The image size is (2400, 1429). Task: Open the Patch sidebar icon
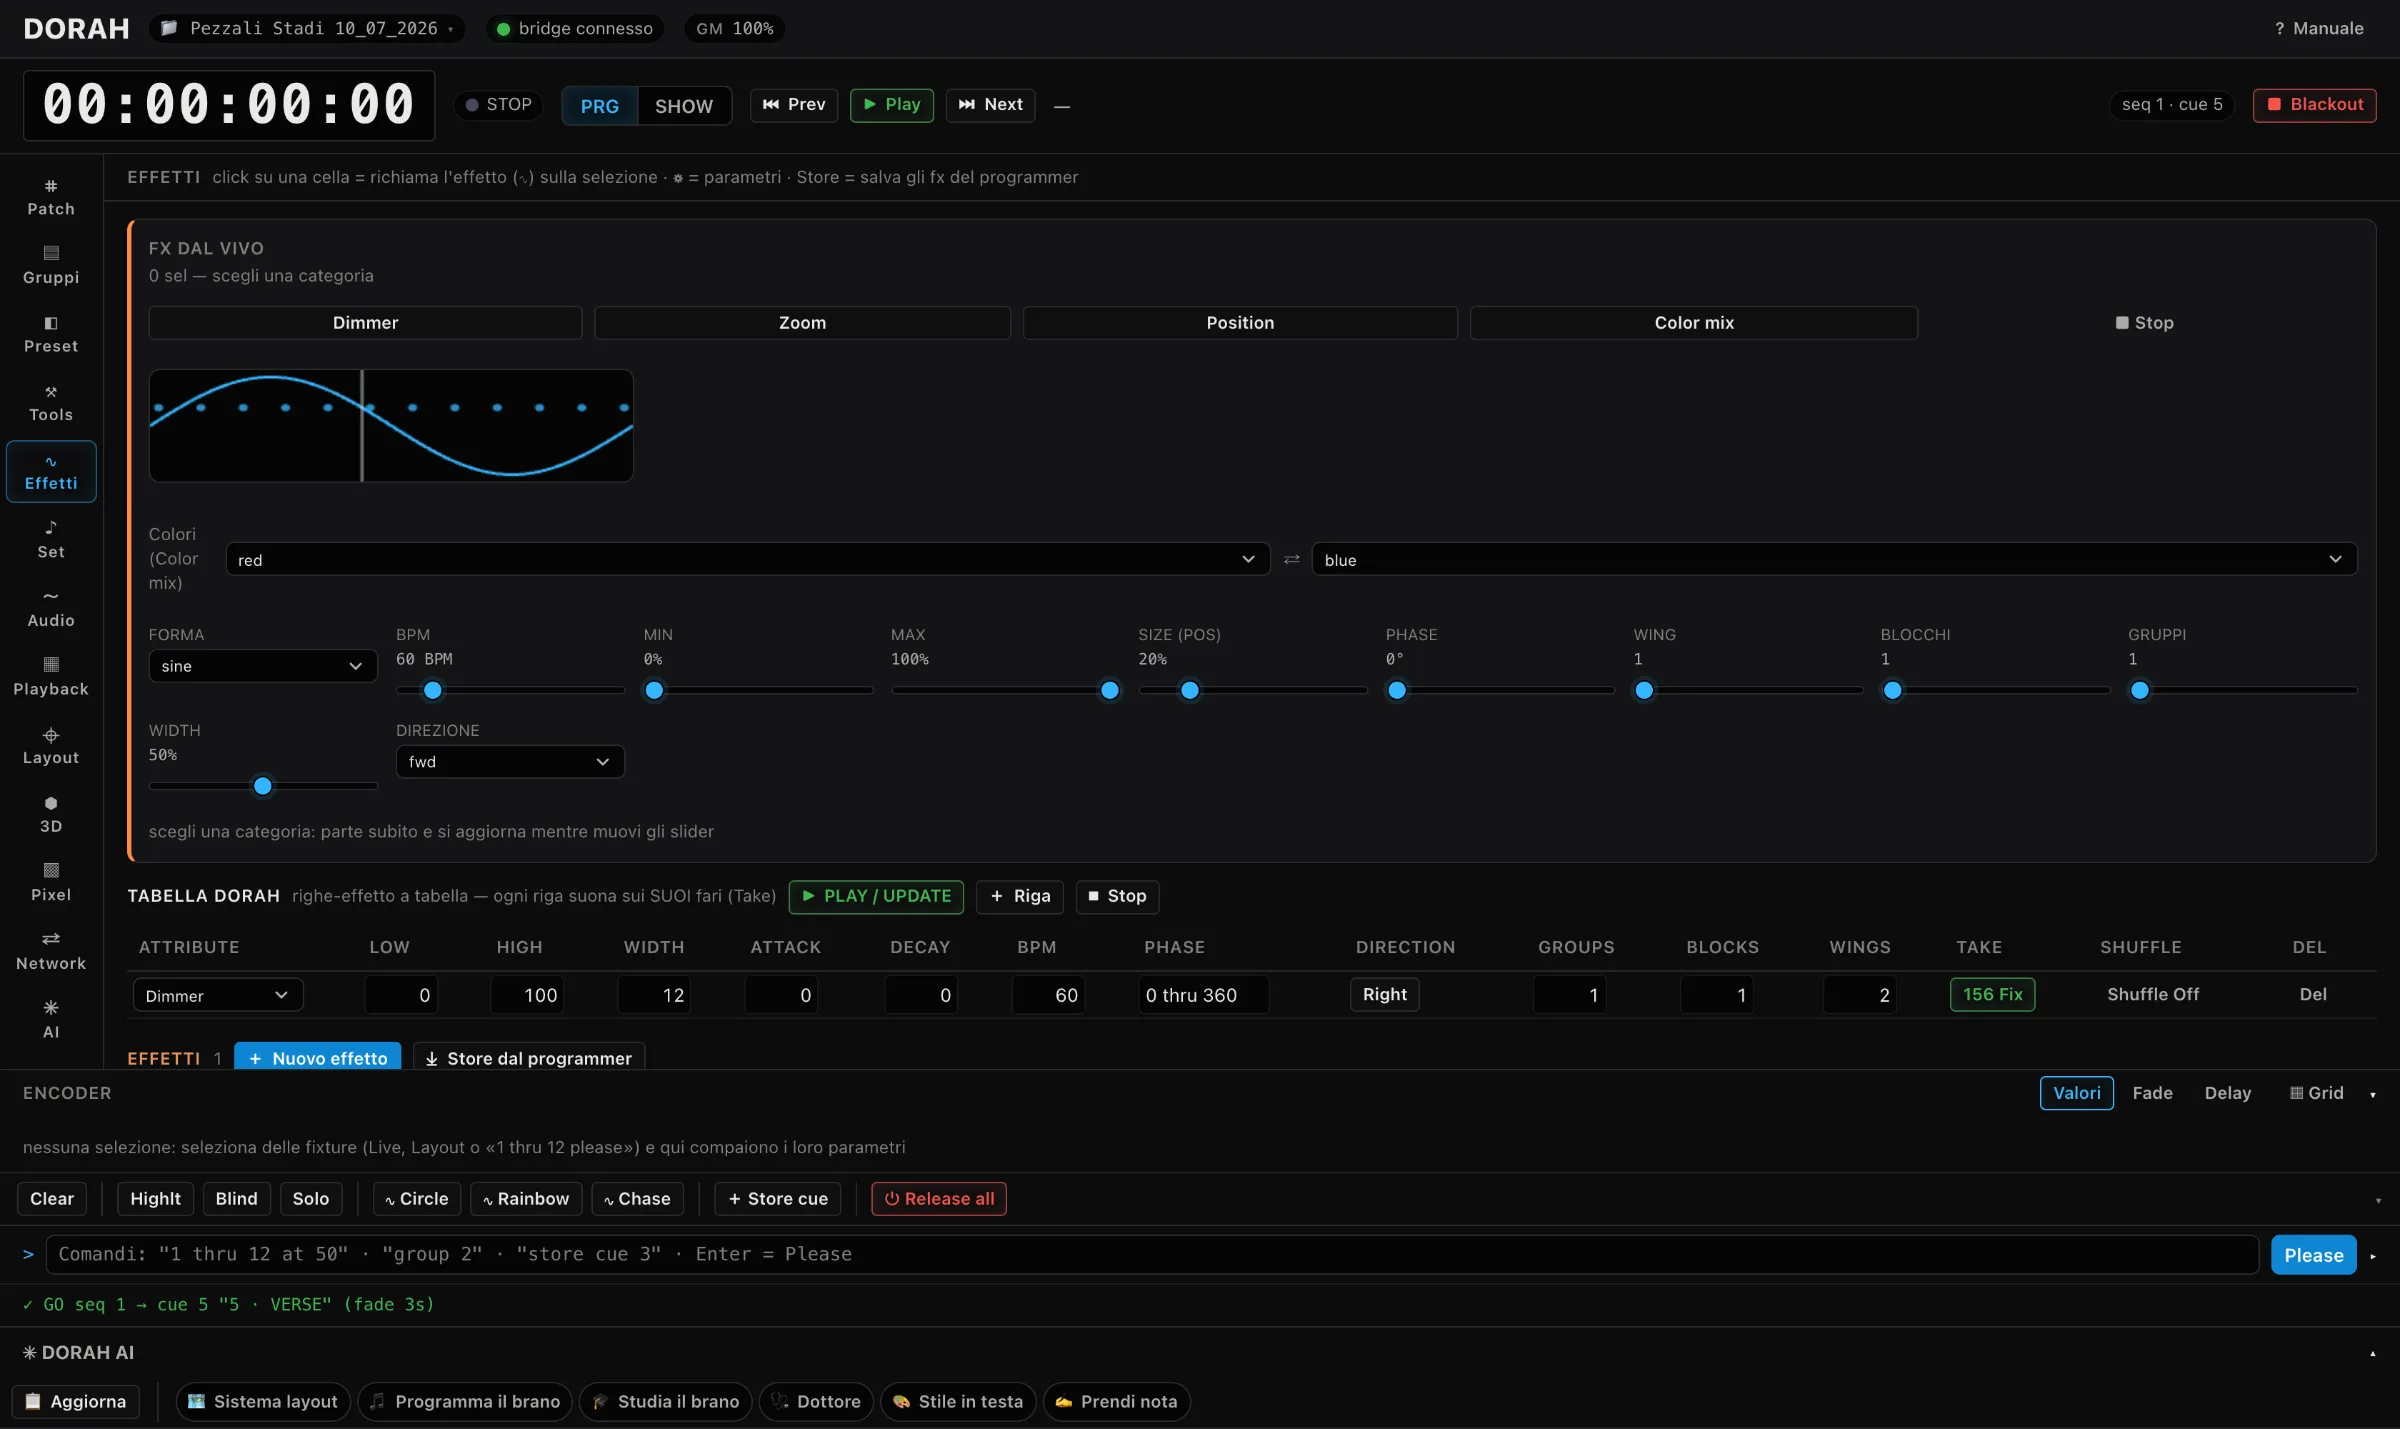pos(51,197)
